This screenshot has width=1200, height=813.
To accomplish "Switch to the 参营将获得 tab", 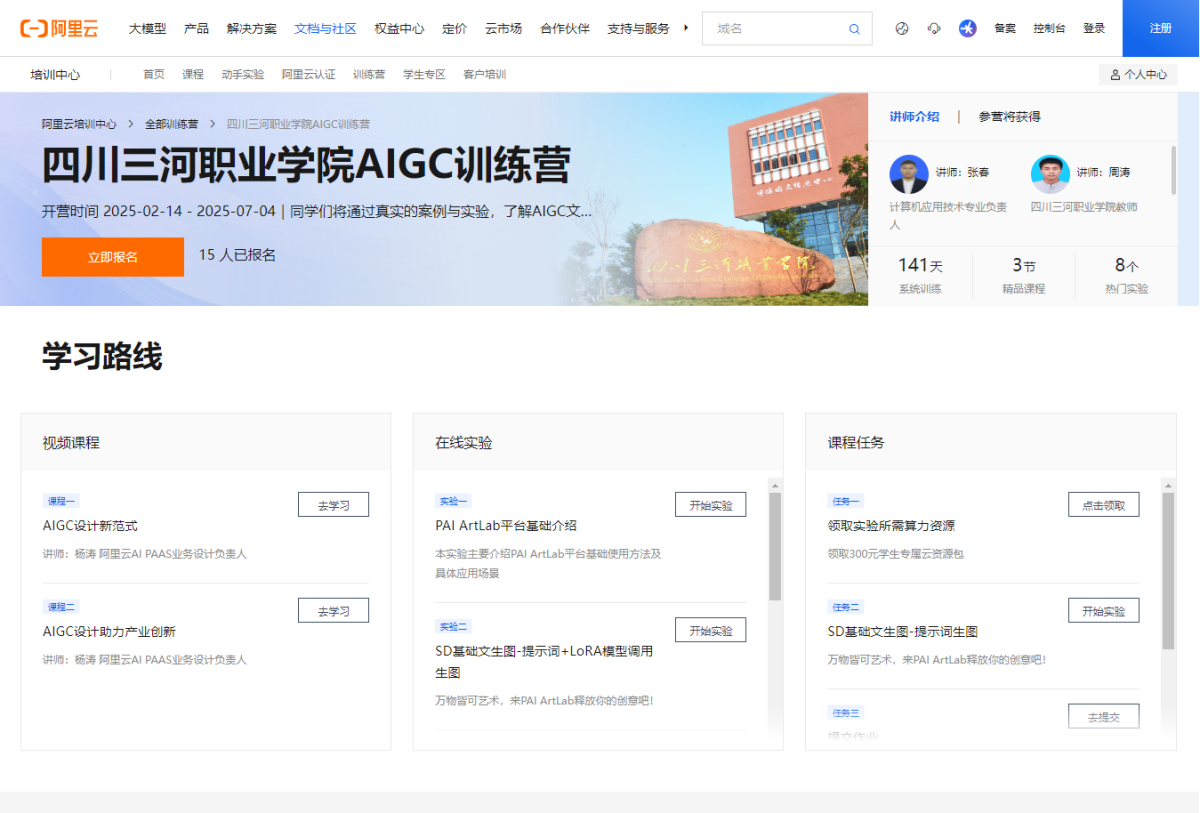I will [1012, 116].
